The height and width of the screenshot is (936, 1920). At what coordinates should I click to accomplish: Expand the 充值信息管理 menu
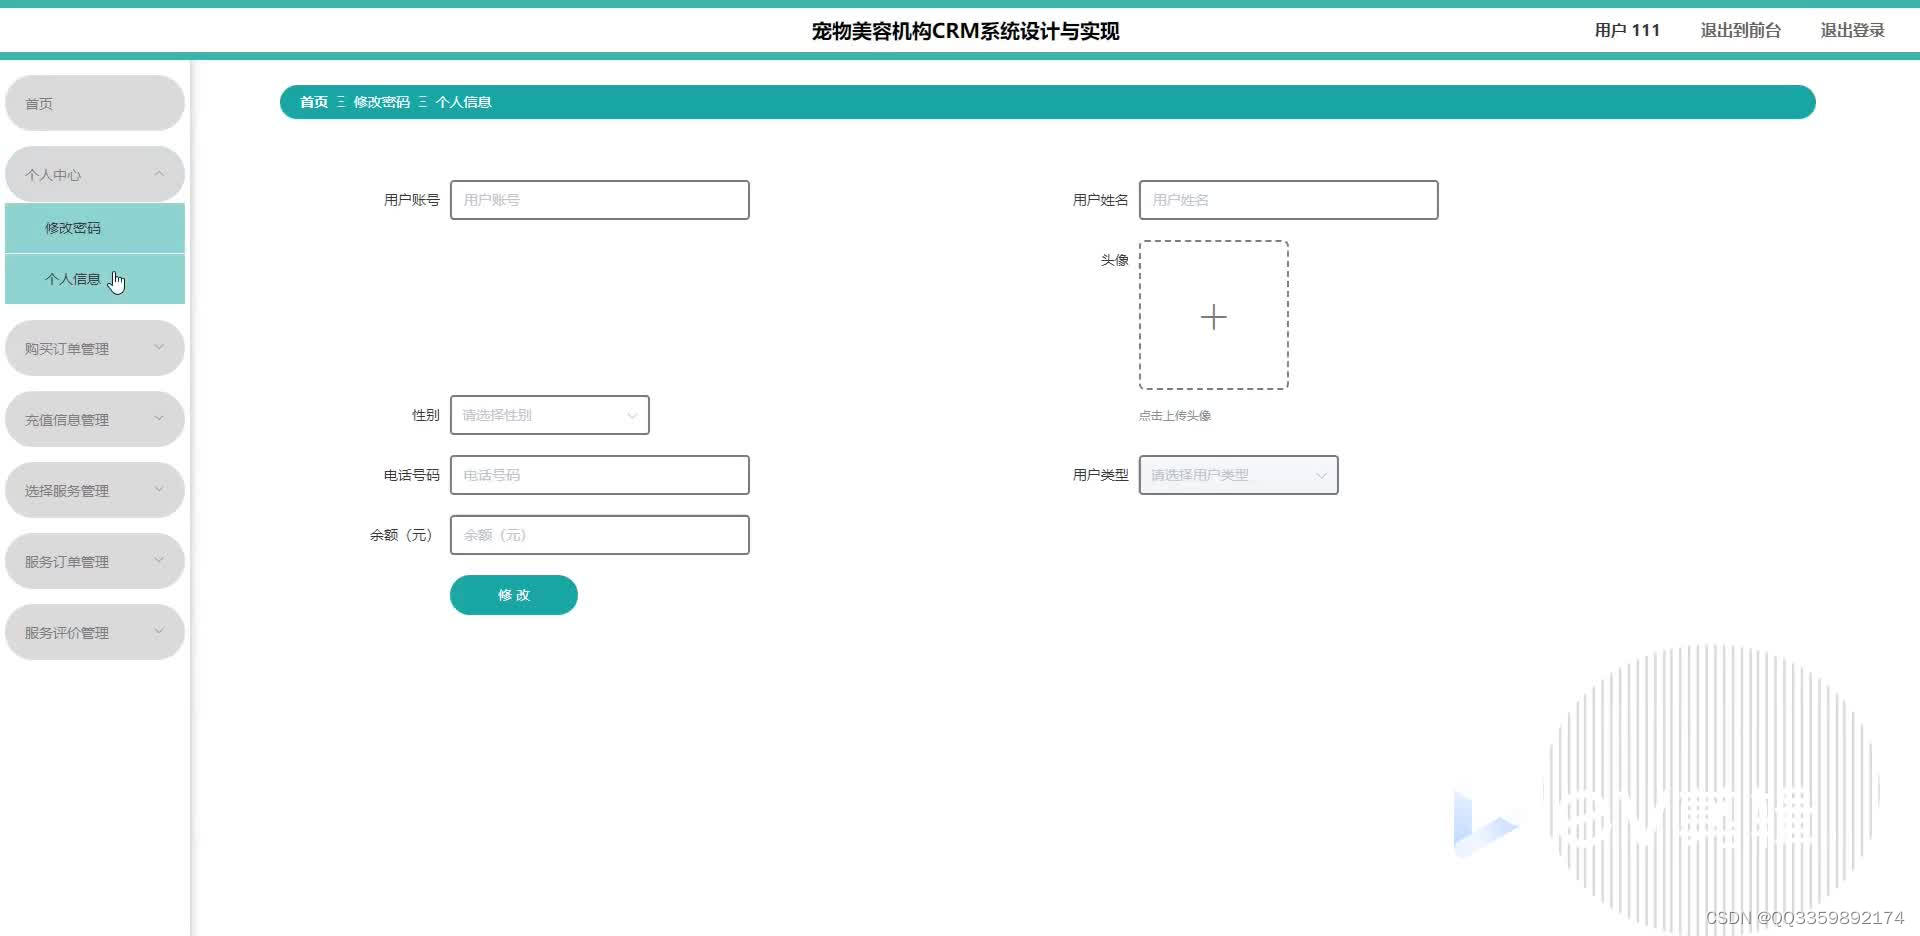(x=95, y=419)
